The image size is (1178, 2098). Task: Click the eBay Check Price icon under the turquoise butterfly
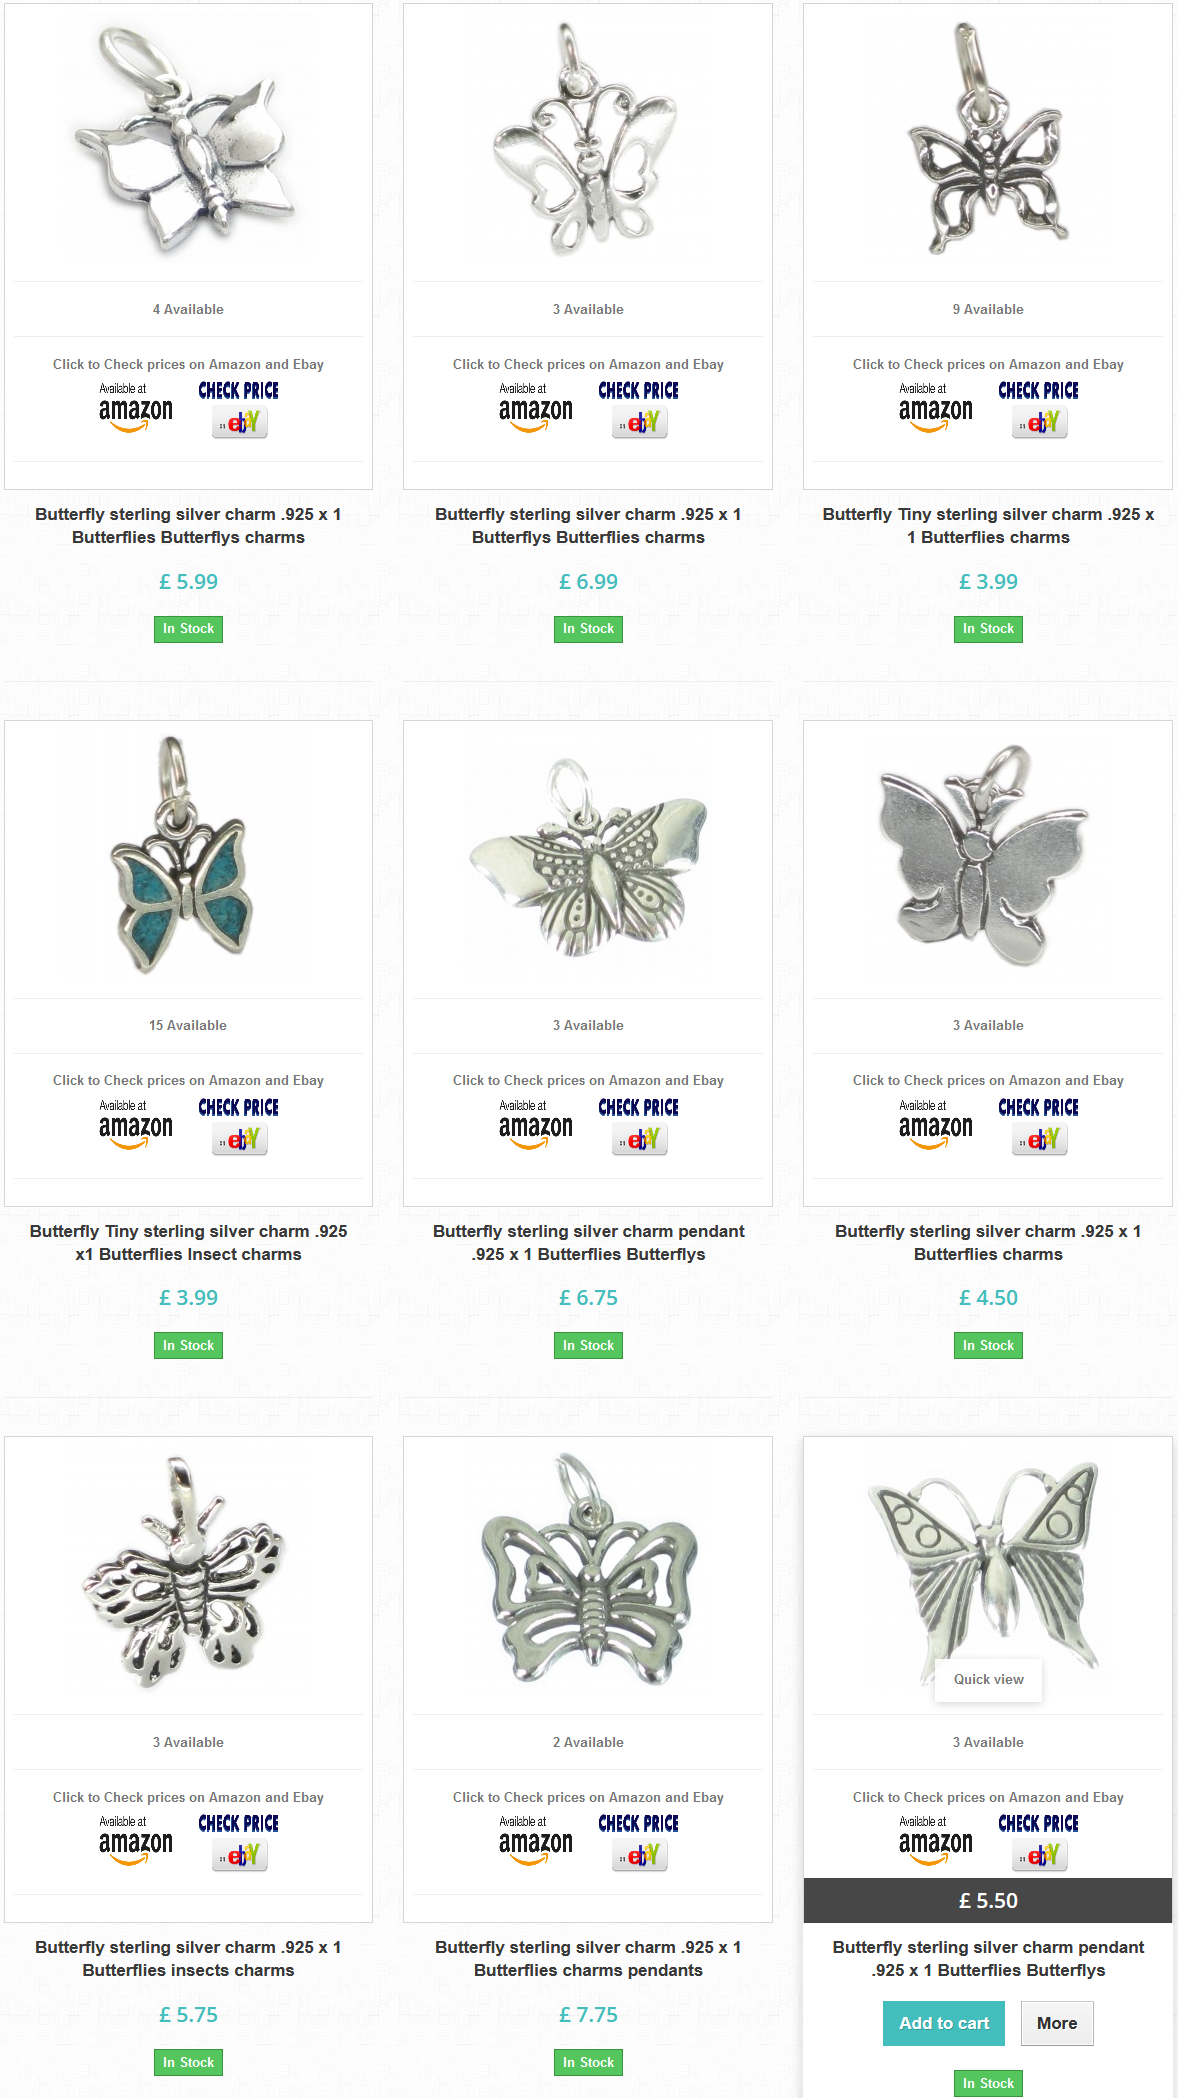[239, 1126]
